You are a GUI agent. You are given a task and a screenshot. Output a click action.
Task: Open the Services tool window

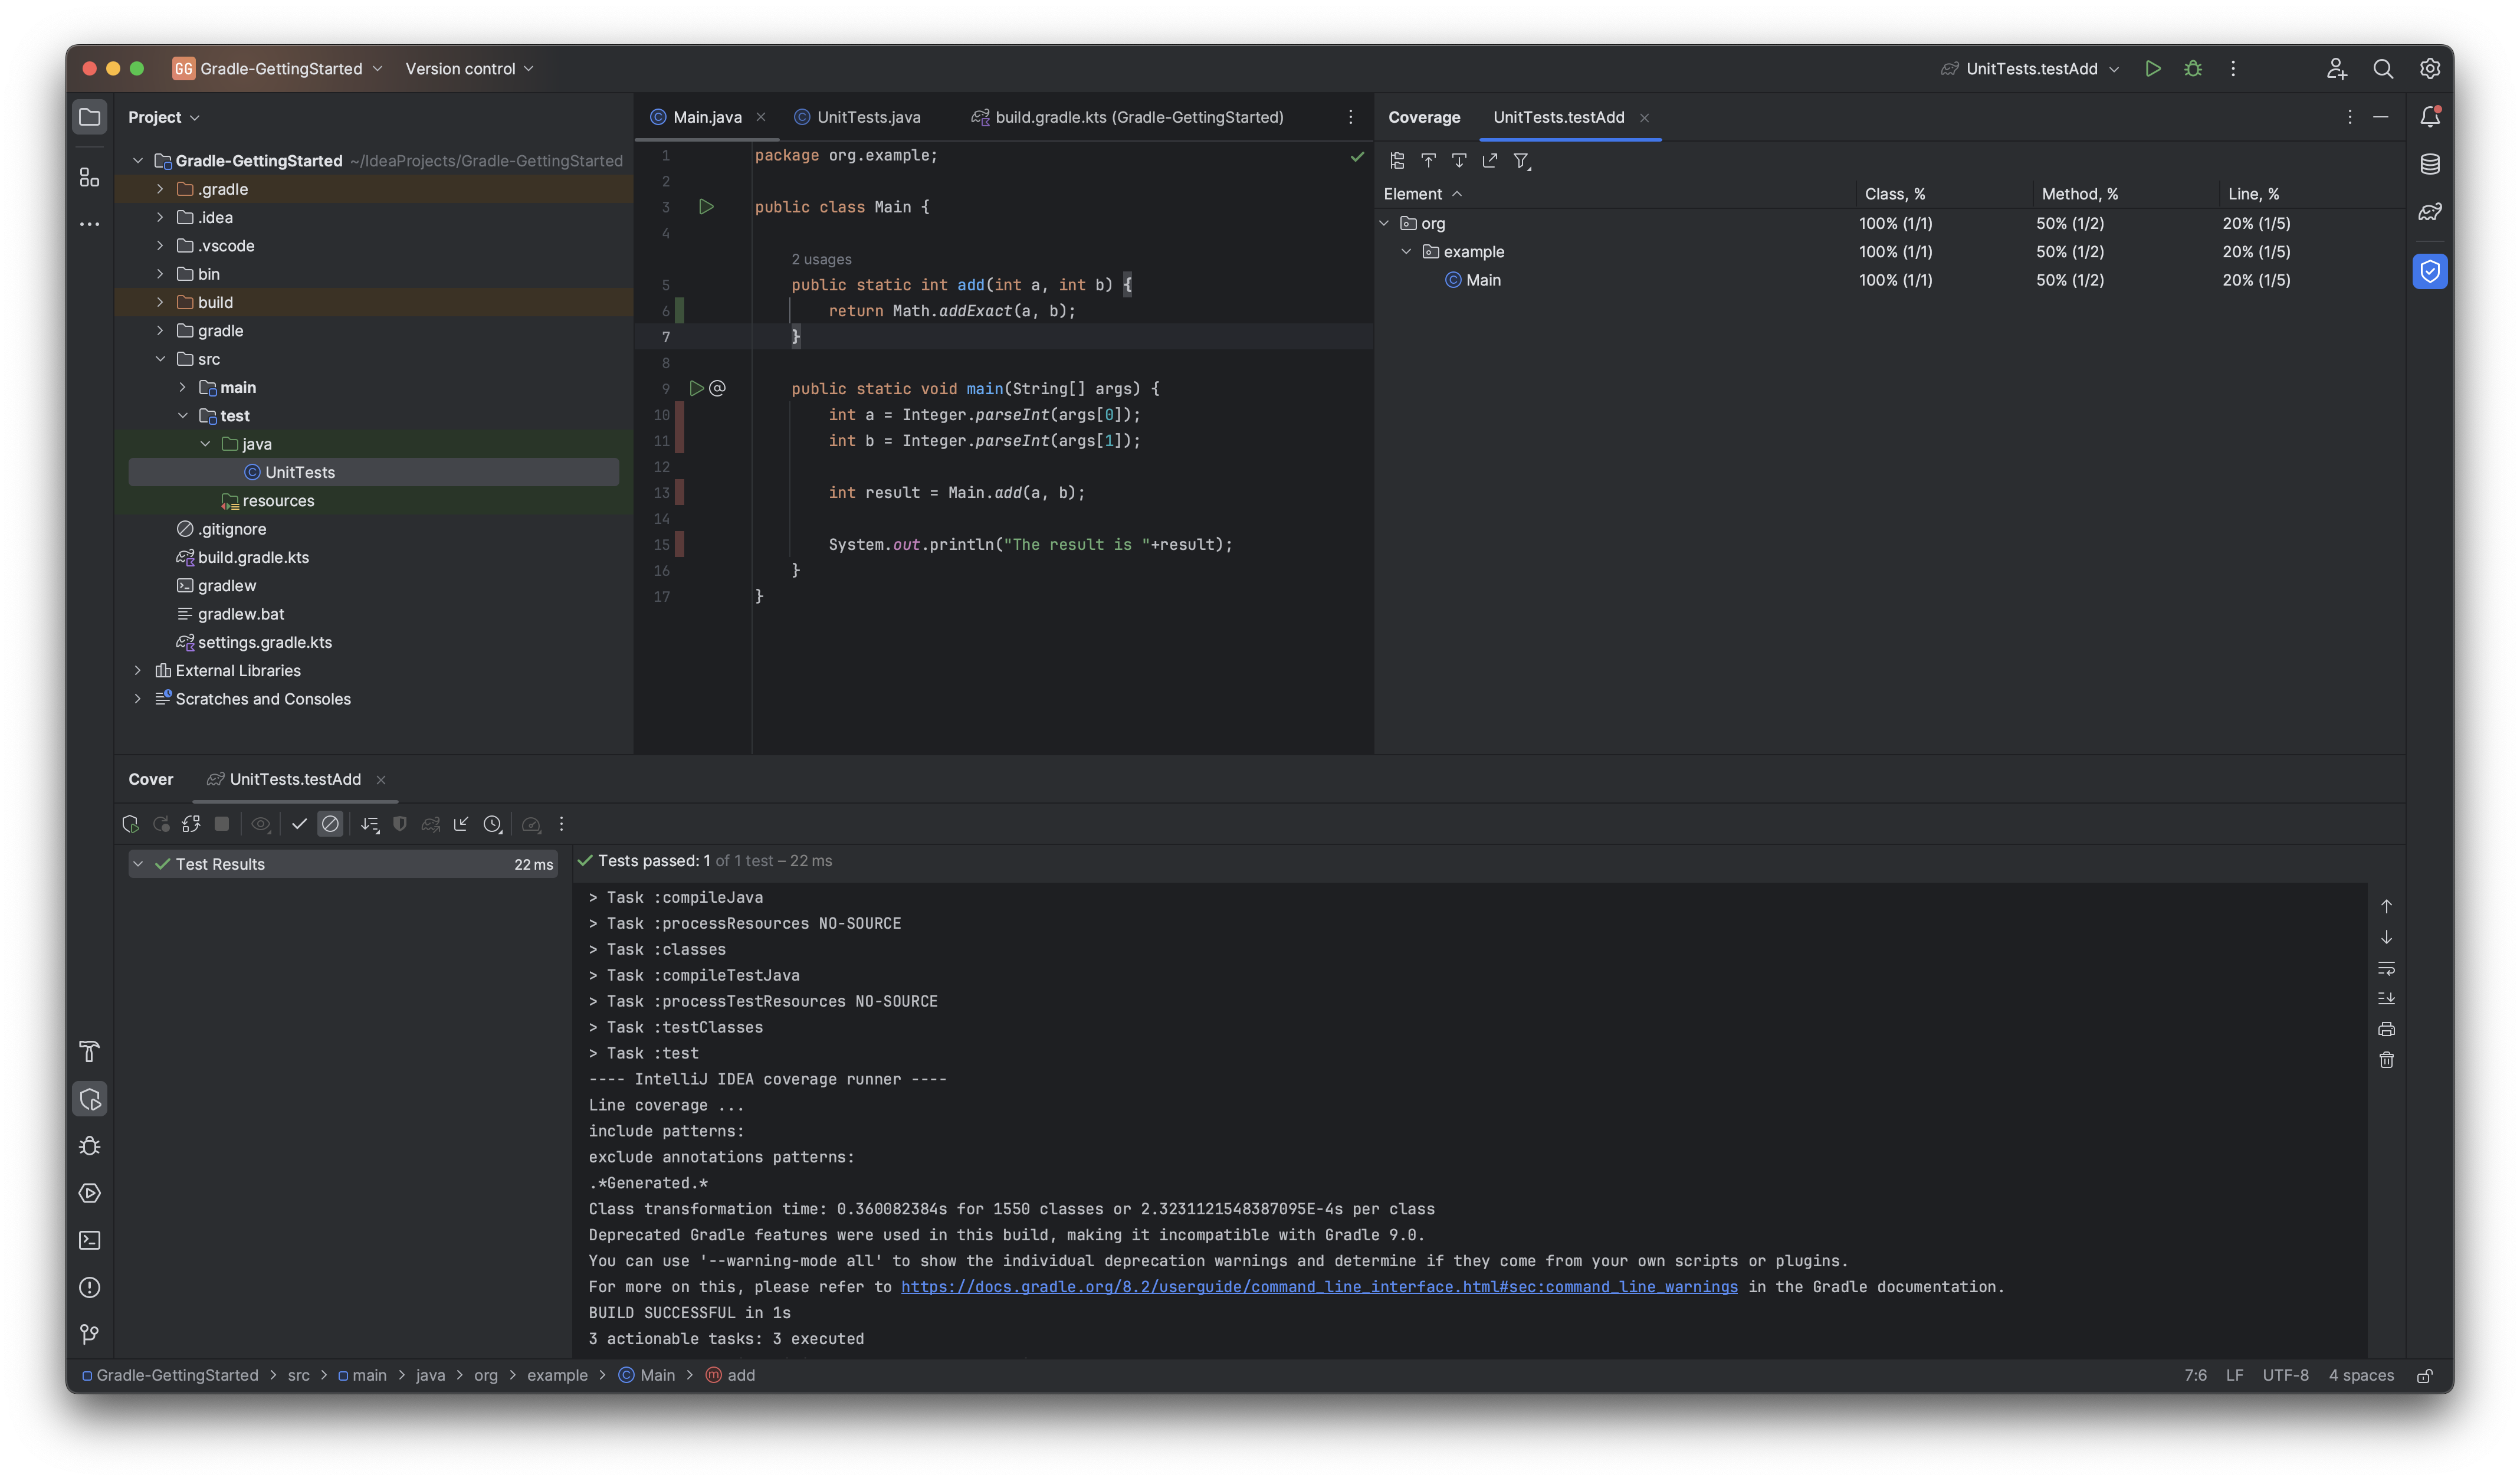(x=89, y=1193)
